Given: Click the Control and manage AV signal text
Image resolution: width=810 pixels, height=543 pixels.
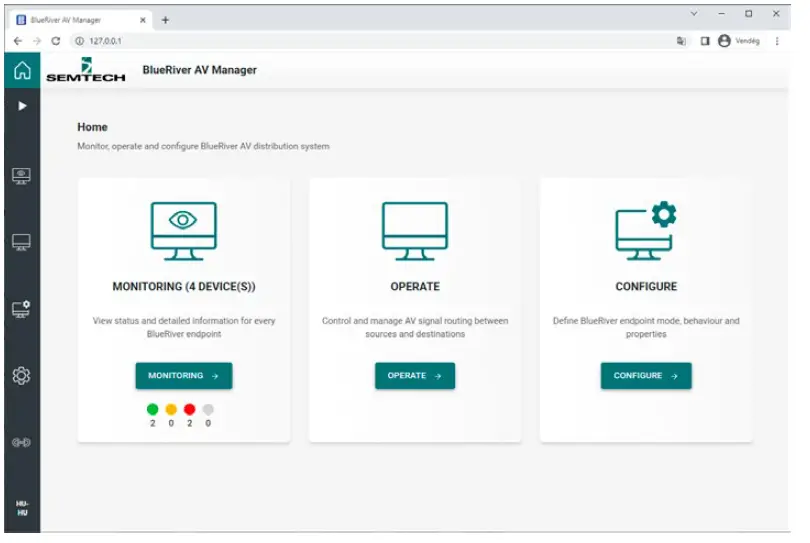Looking at the screenshot, I should pyautogui.click(x=417, y=329).
